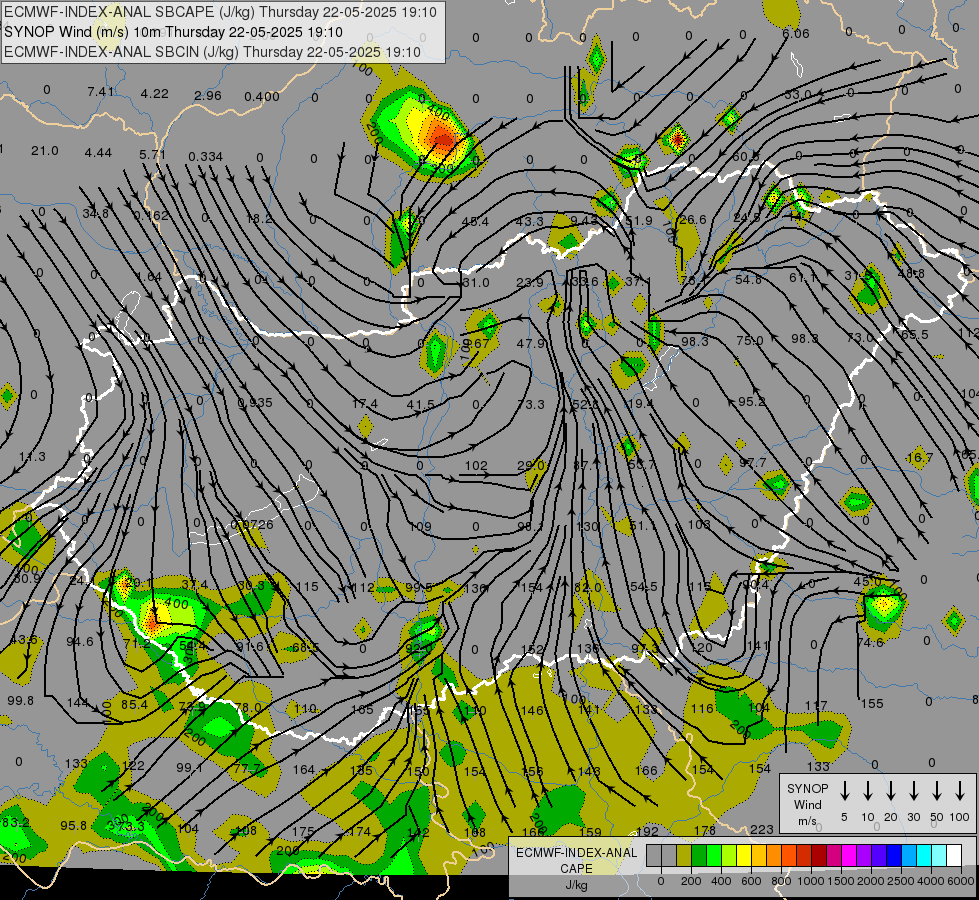
Task: Click the '2500' tick label in the CAPE legend
Action: (901, 881)
